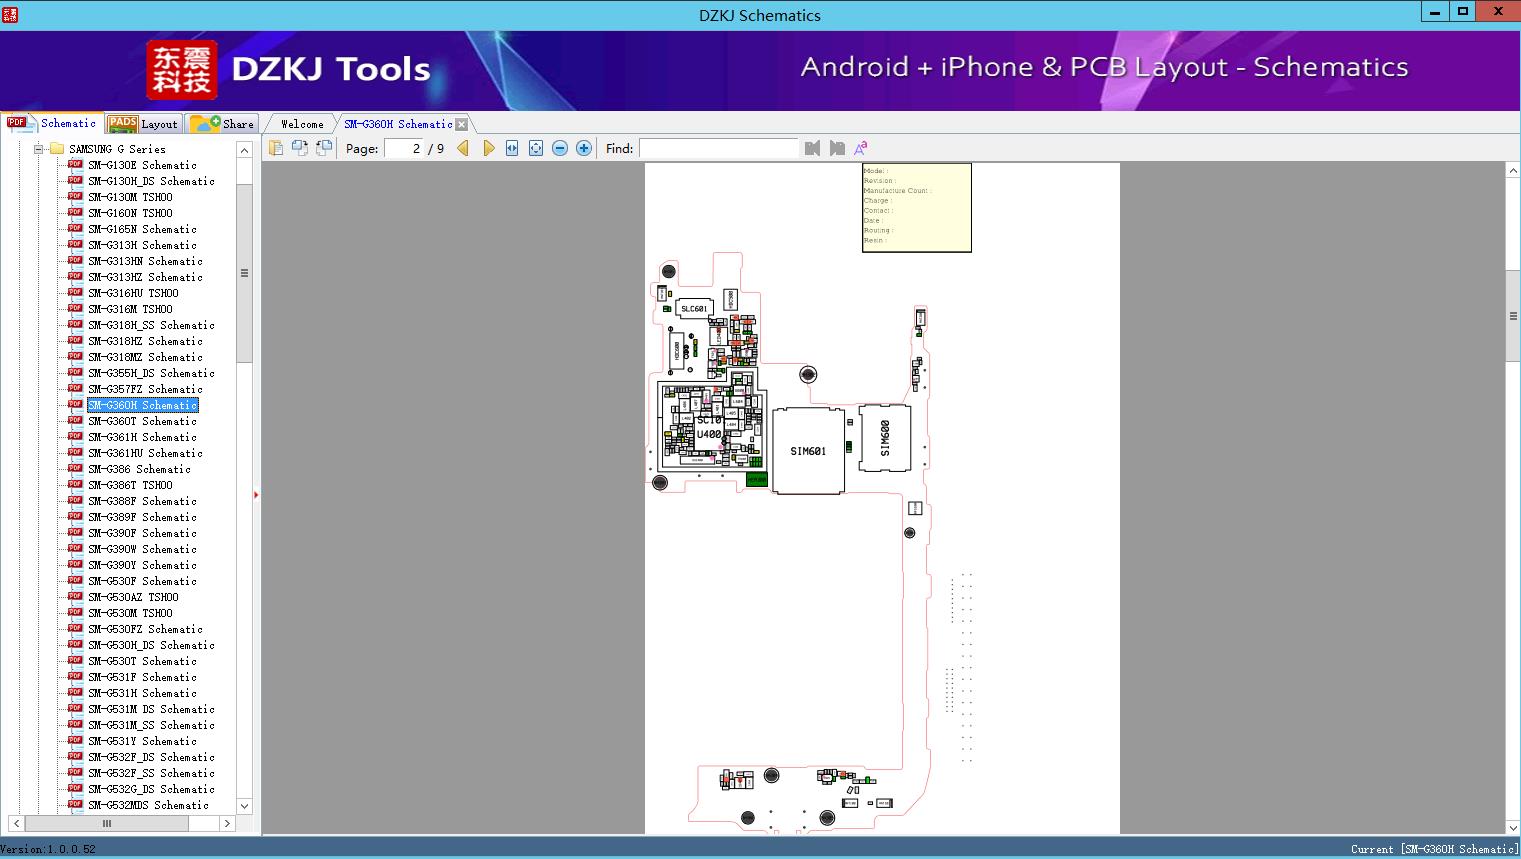Select SM-G316M TSHOO tree item

pyautogui.click(x=130, y=309)
